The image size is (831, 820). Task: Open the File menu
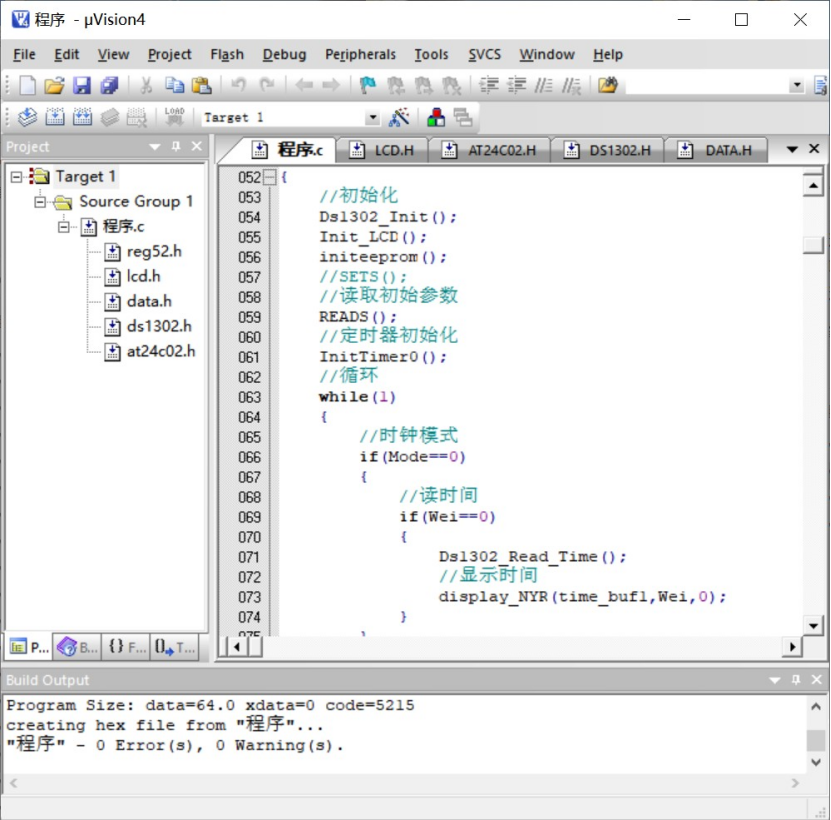point(24,55)
